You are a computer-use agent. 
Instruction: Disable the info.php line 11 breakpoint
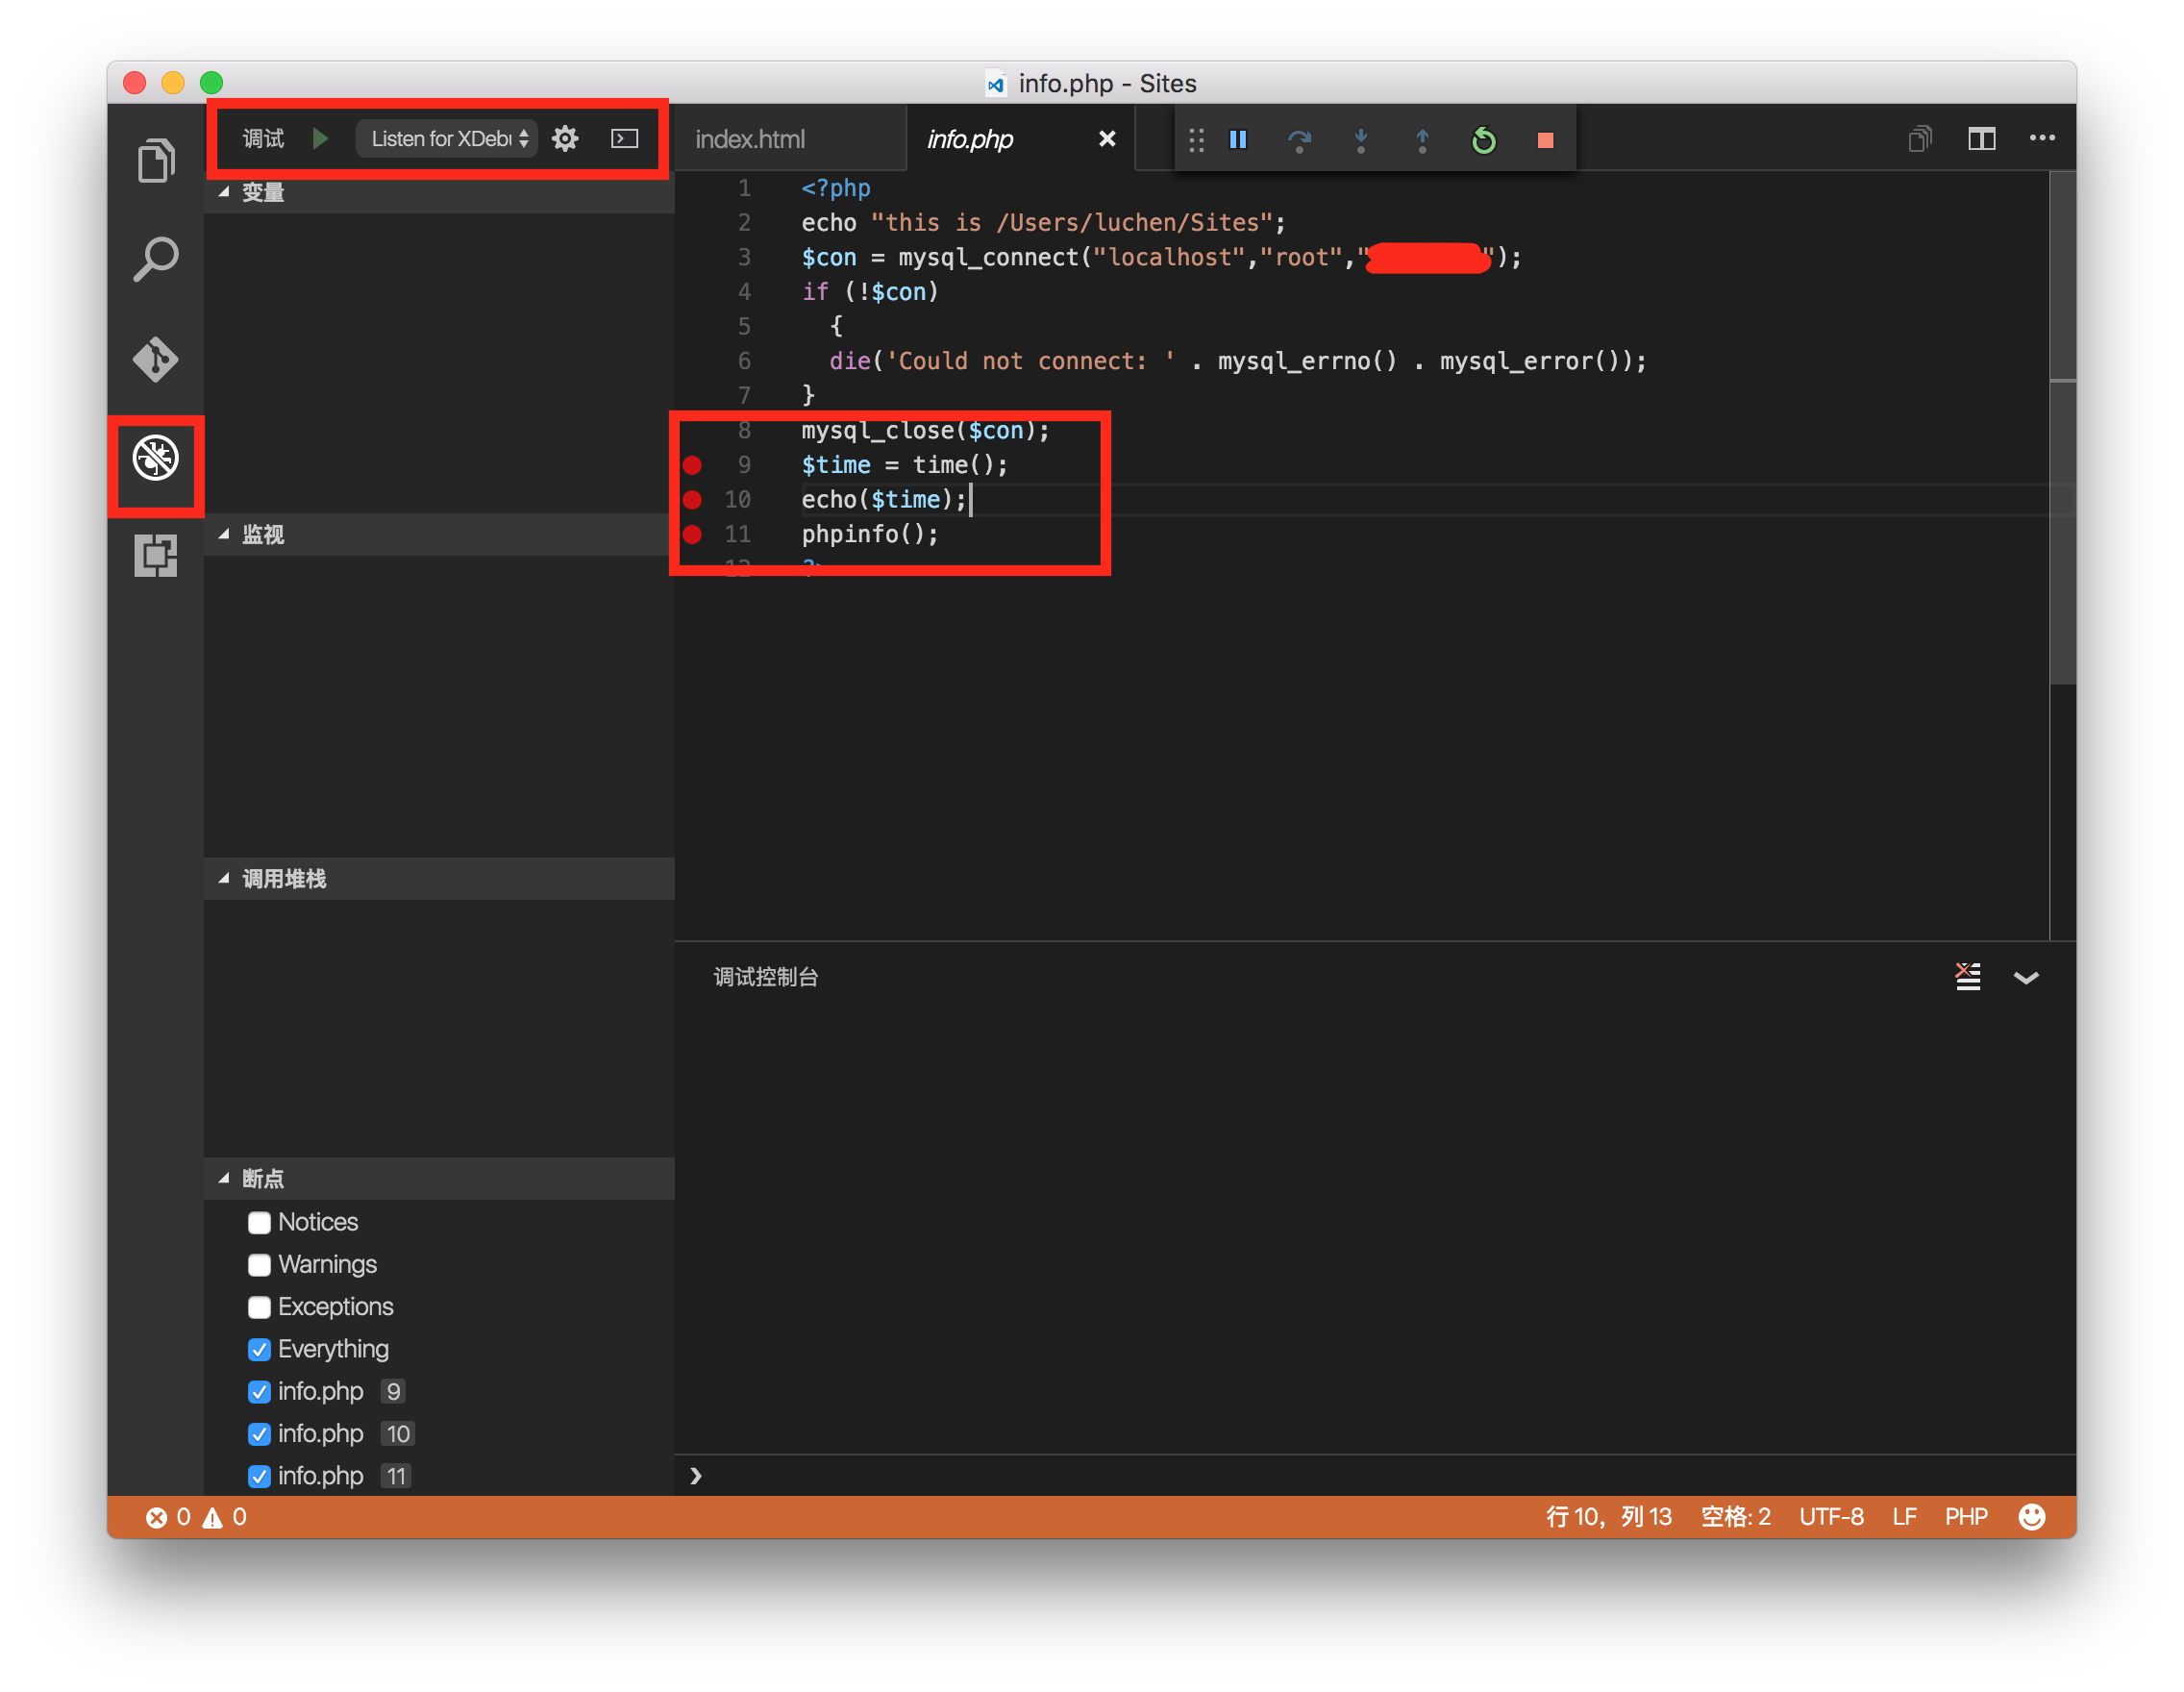[259, 1477]
